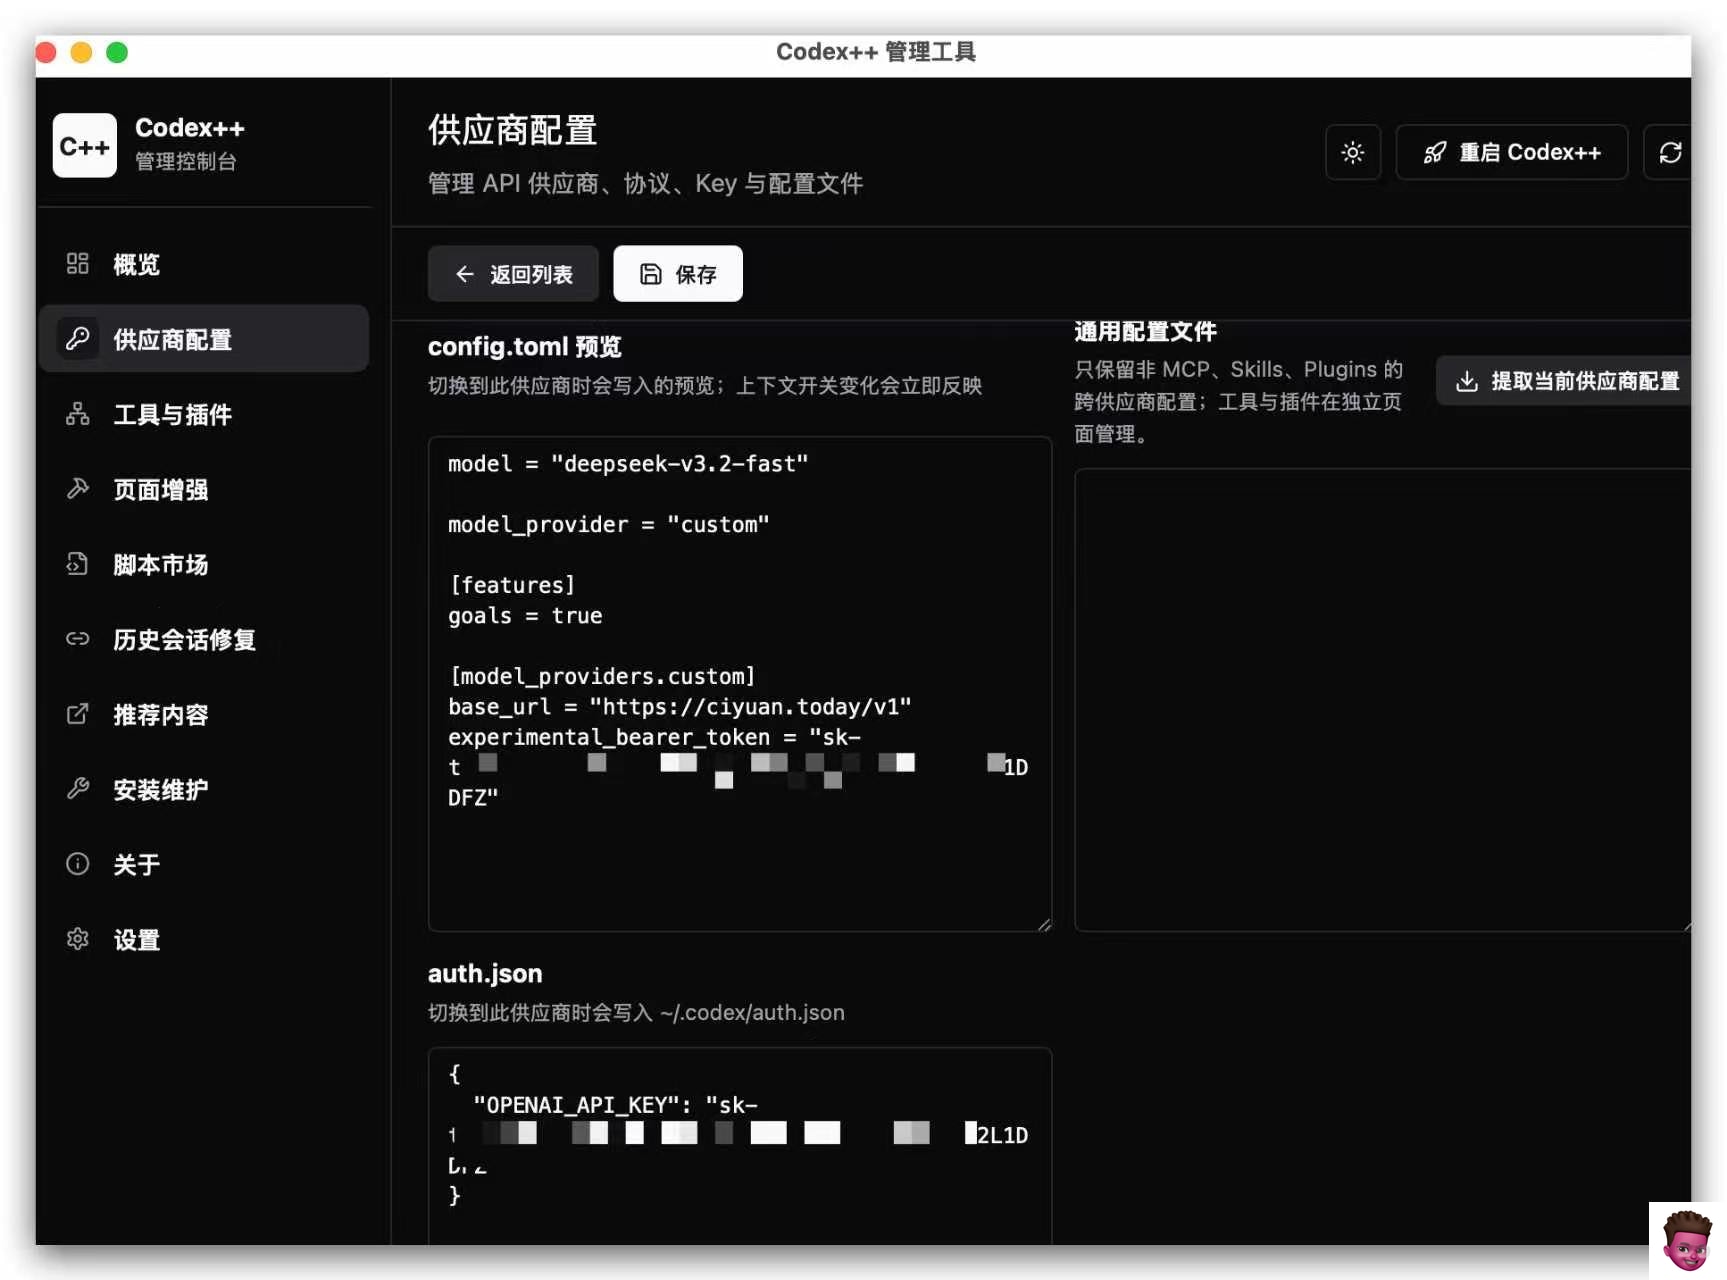The width and height of the screenshot is (1727, 1280).
Task: Click the model = "deepseek-v3.2-fast" line
Action: point(628,464)
